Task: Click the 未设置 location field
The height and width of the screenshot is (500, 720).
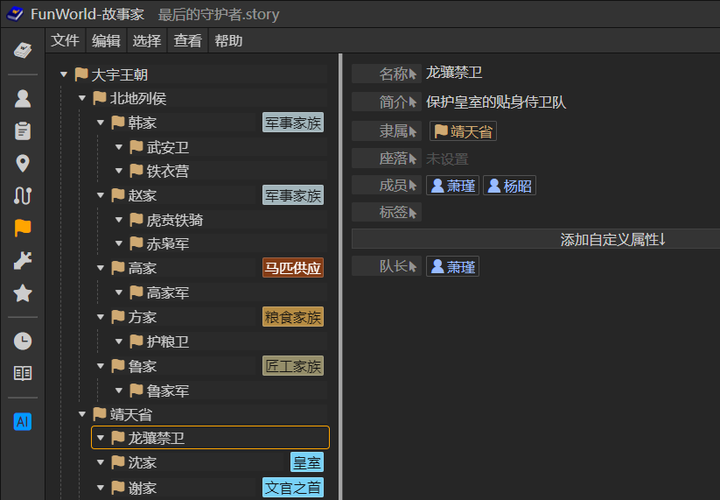Action: pyautogui.click(x=447, y=158)
